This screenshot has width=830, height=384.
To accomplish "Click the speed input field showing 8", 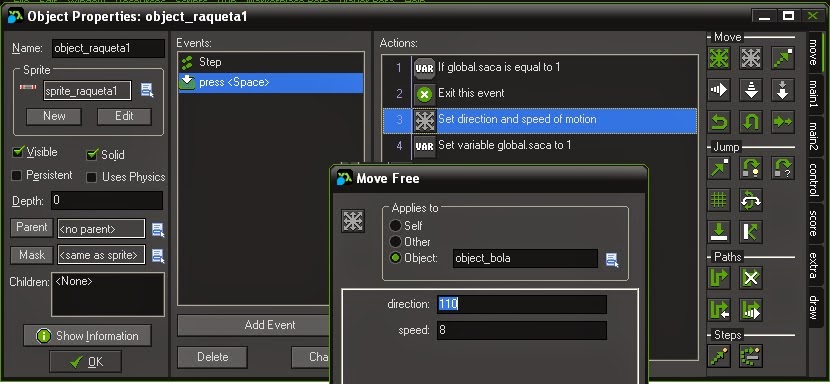I will point(521,331).
